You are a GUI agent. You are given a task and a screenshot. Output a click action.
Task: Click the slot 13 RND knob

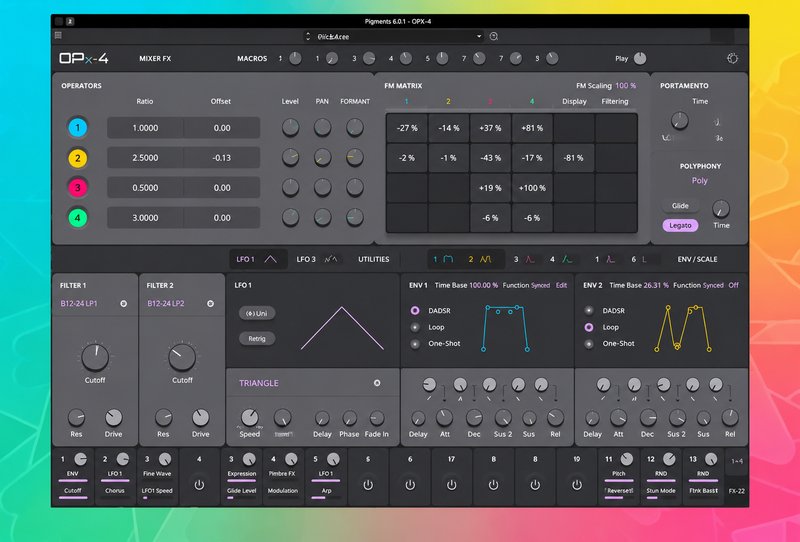click(711, 459)
